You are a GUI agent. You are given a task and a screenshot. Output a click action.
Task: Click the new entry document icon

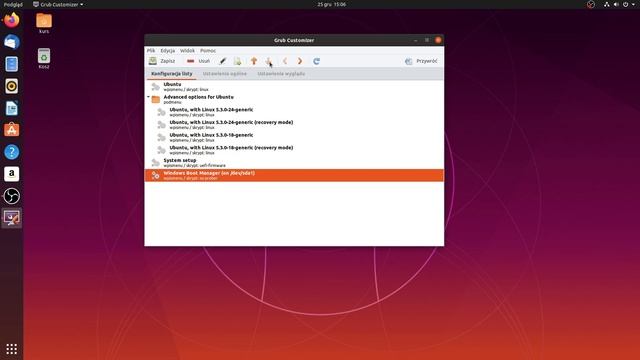point(238,61)
